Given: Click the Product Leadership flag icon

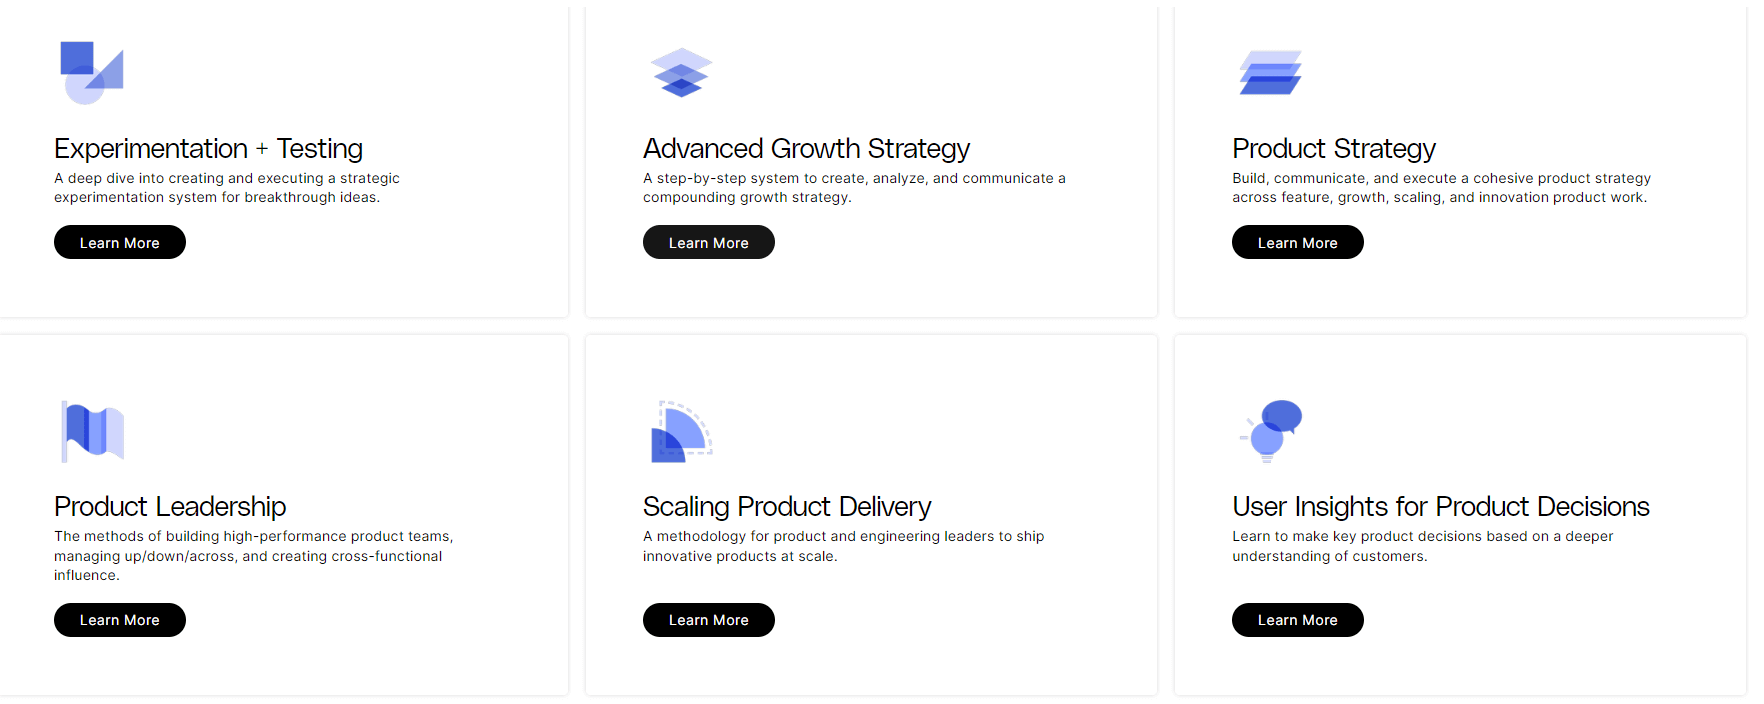Looking at the screenshot, I should point(92,430).
